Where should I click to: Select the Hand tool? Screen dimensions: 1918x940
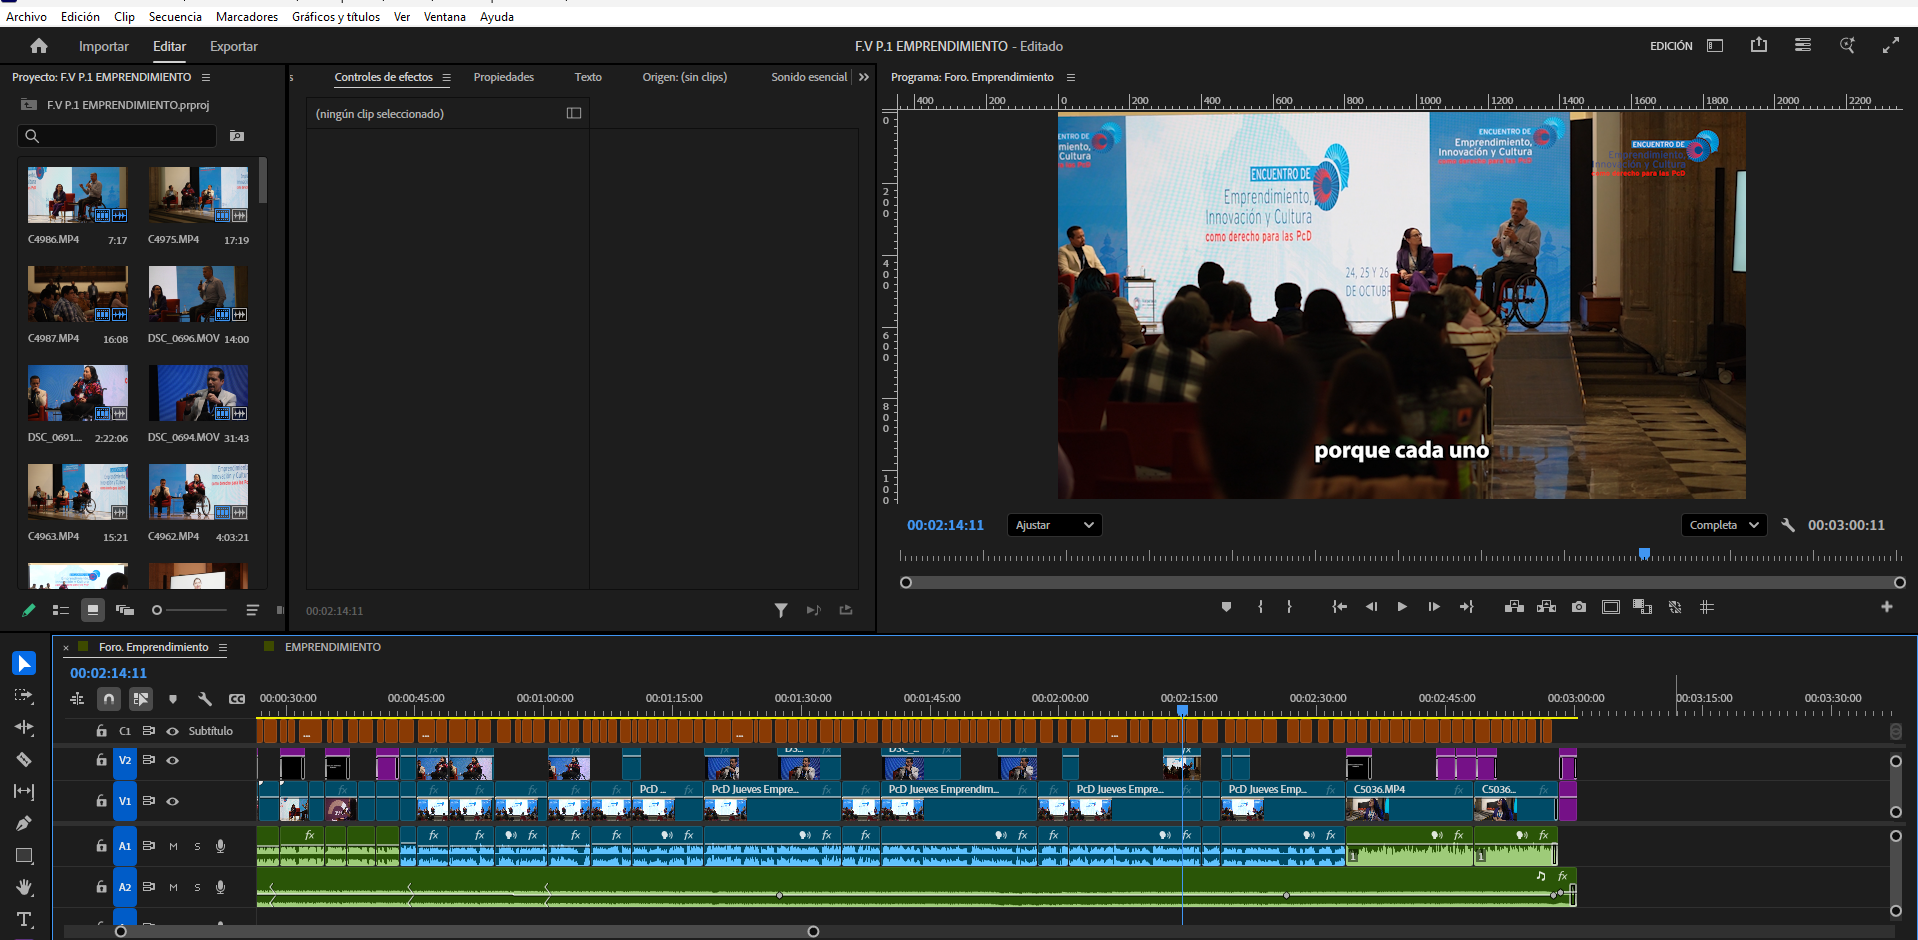point(24,887)
